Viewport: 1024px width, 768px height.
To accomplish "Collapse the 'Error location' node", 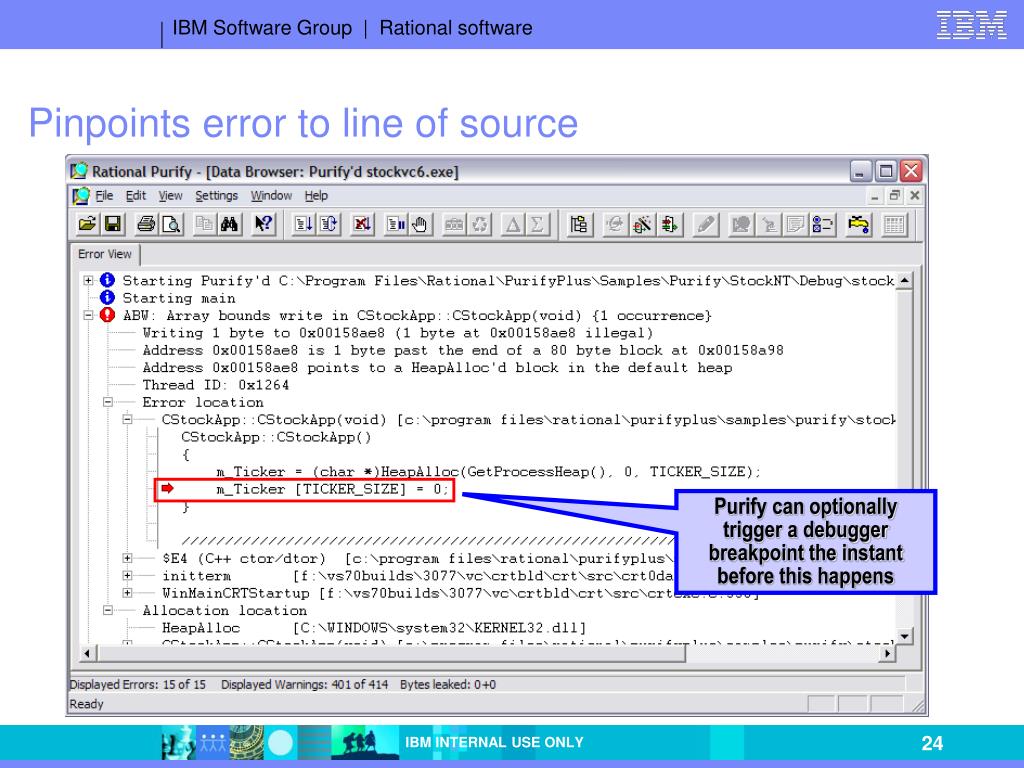I will point(108,402).
